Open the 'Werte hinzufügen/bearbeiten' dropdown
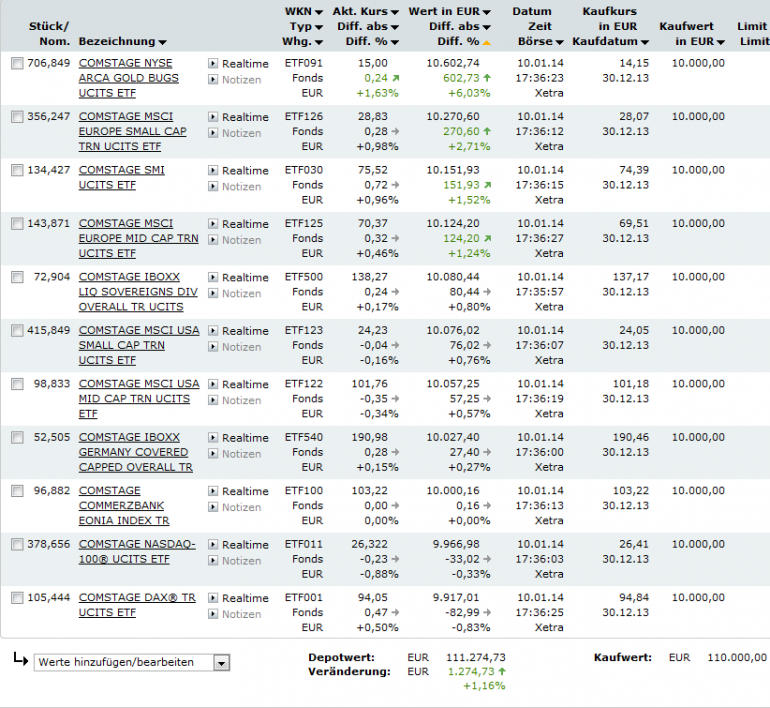 [x=132, y=663]
